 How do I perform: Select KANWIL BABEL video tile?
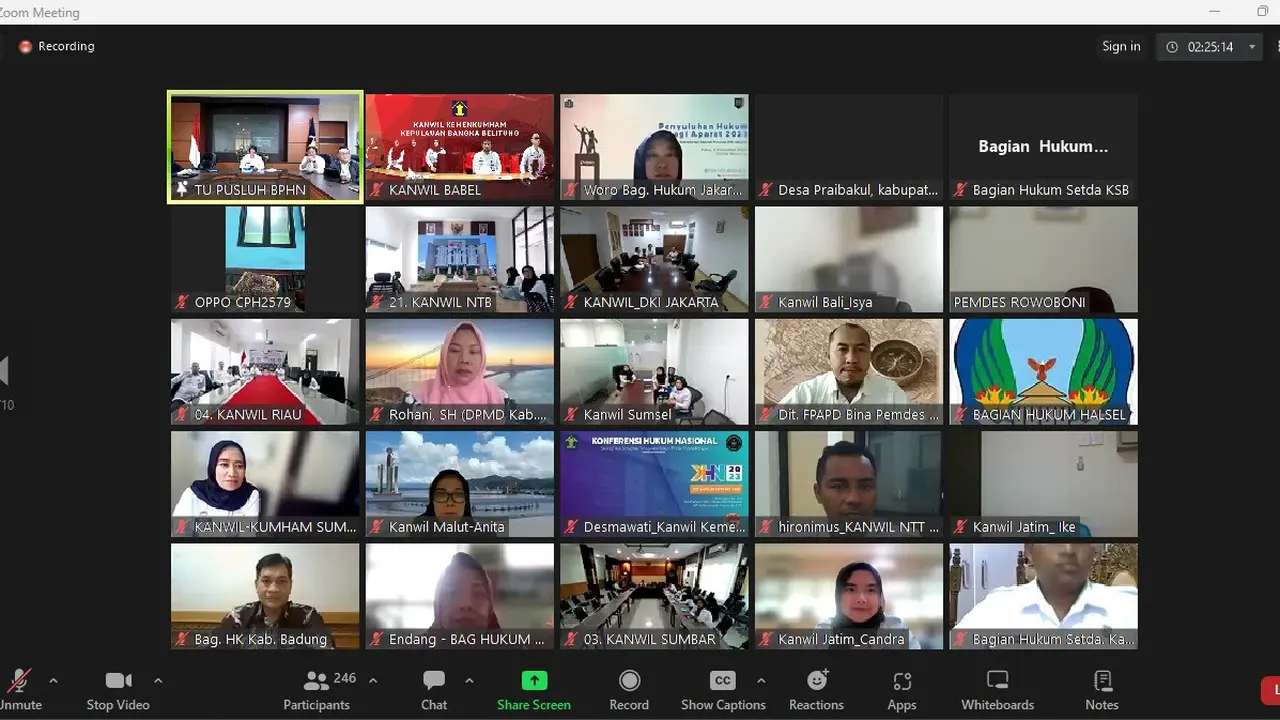(x=460, y=147)
